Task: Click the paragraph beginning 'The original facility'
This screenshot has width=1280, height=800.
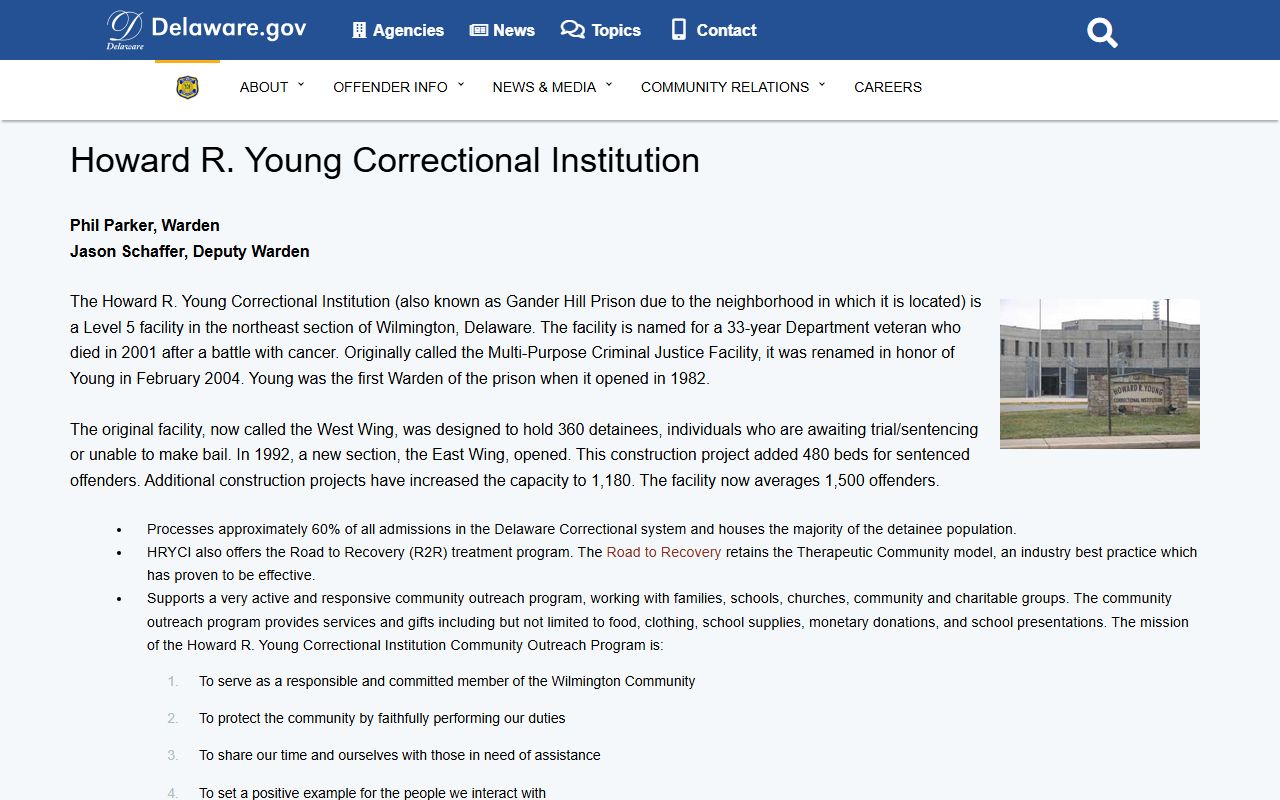Action: 525,455
